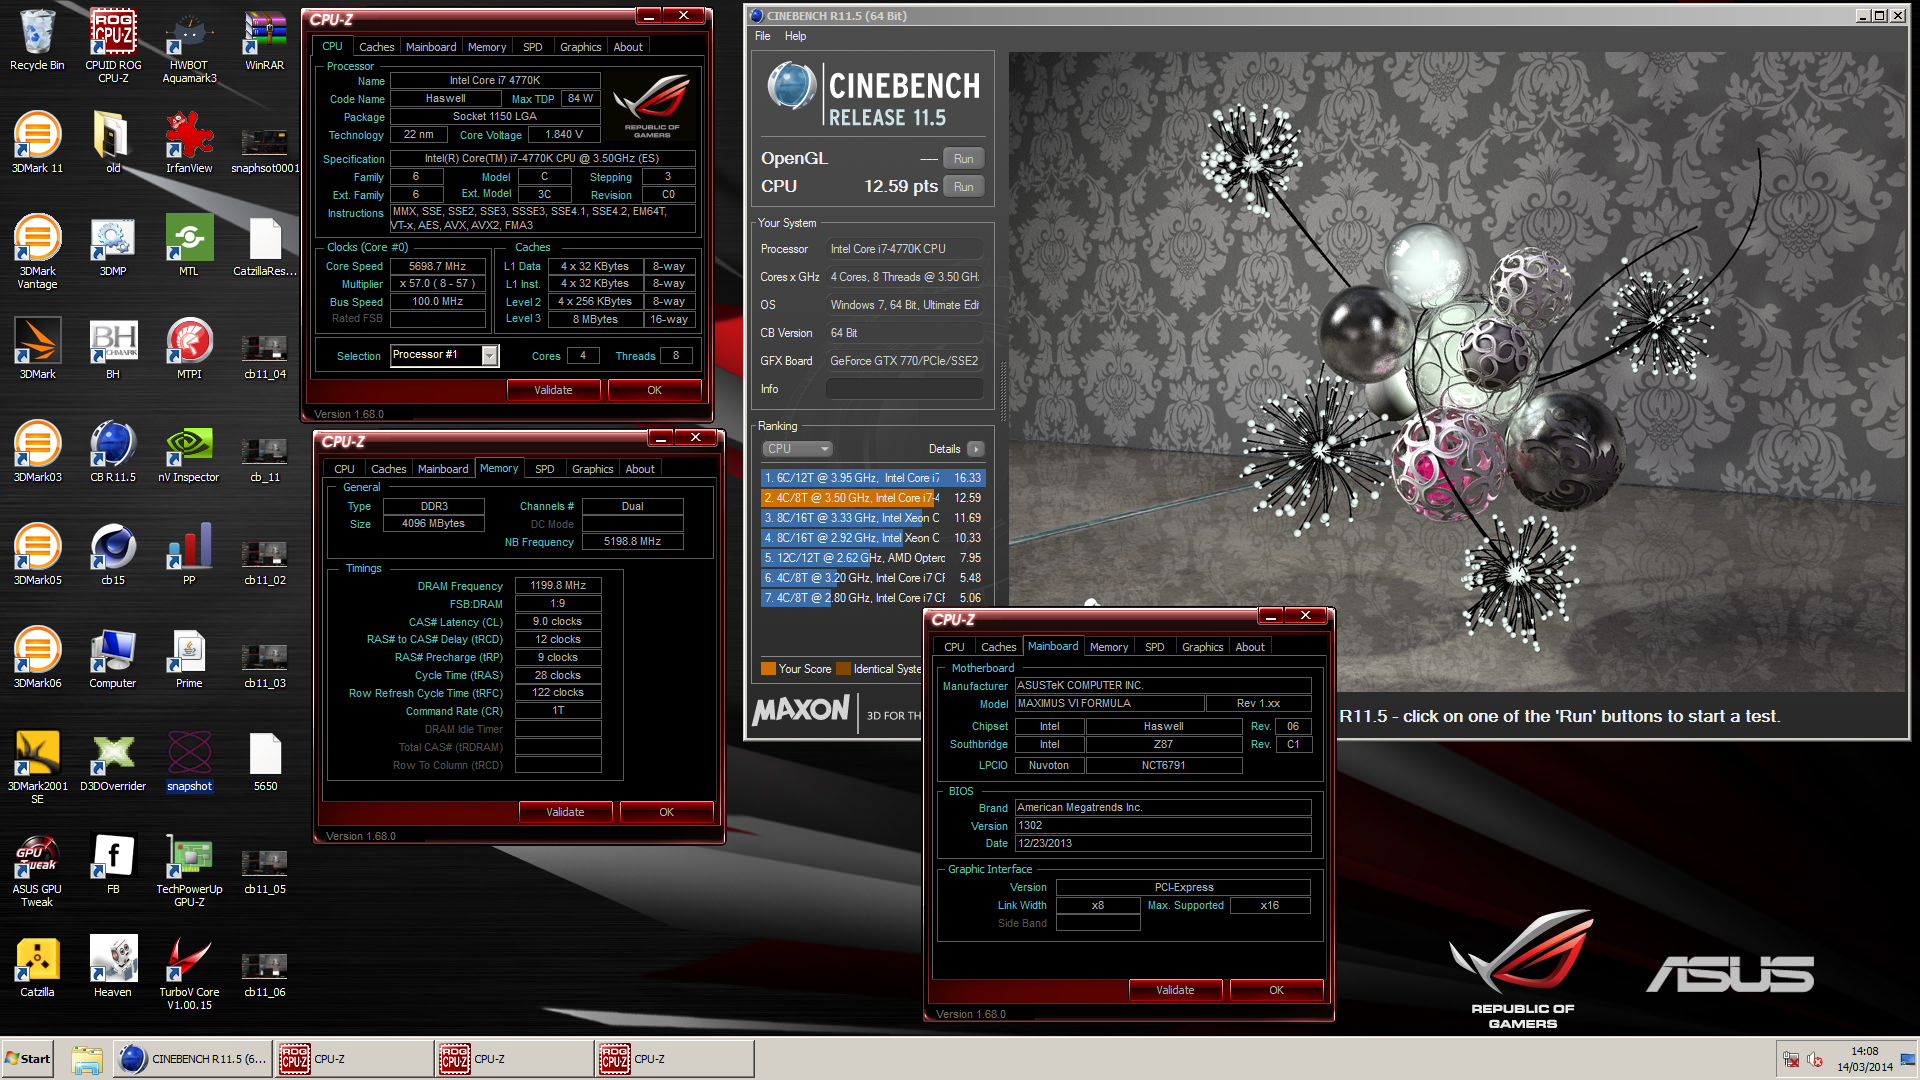Launch IrfanView desktop shortcut
1920x1080 pixels.
coord(189,143)
